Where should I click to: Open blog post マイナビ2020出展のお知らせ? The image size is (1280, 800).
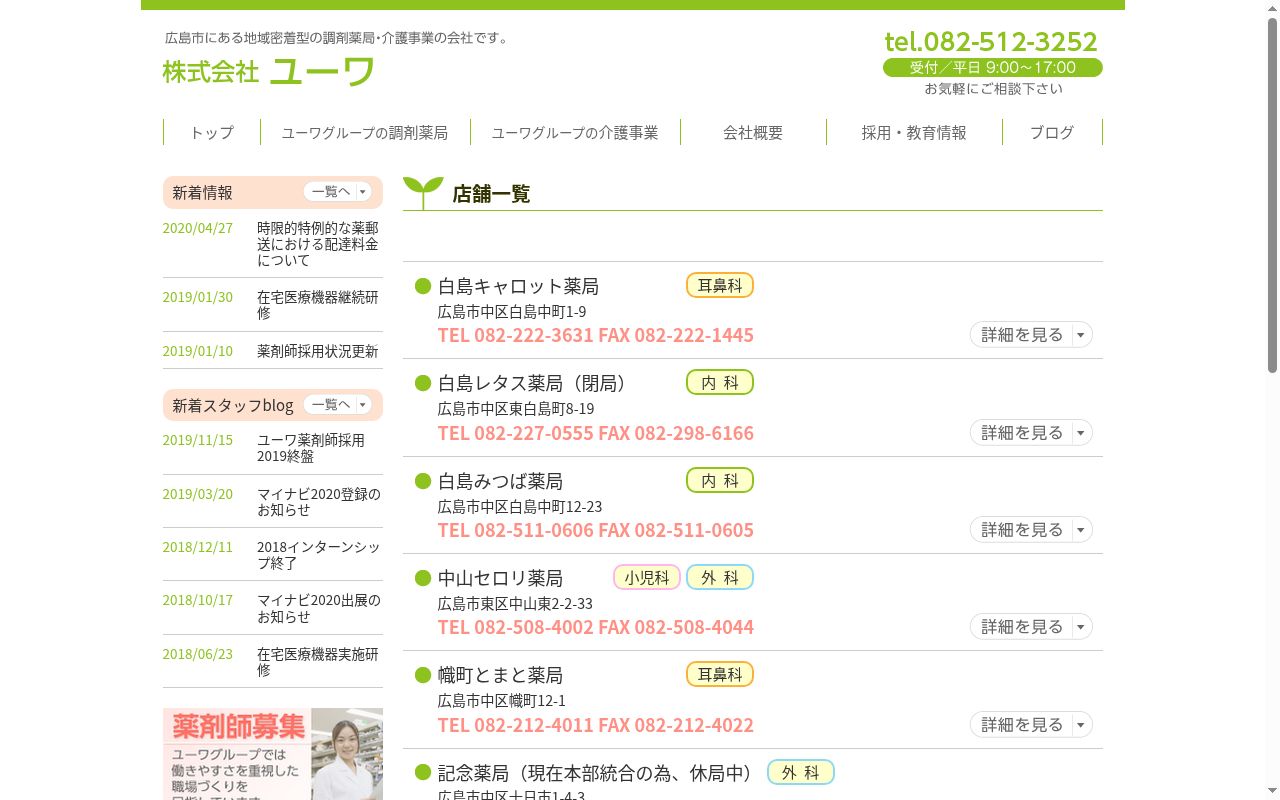(x=319, y=608)
